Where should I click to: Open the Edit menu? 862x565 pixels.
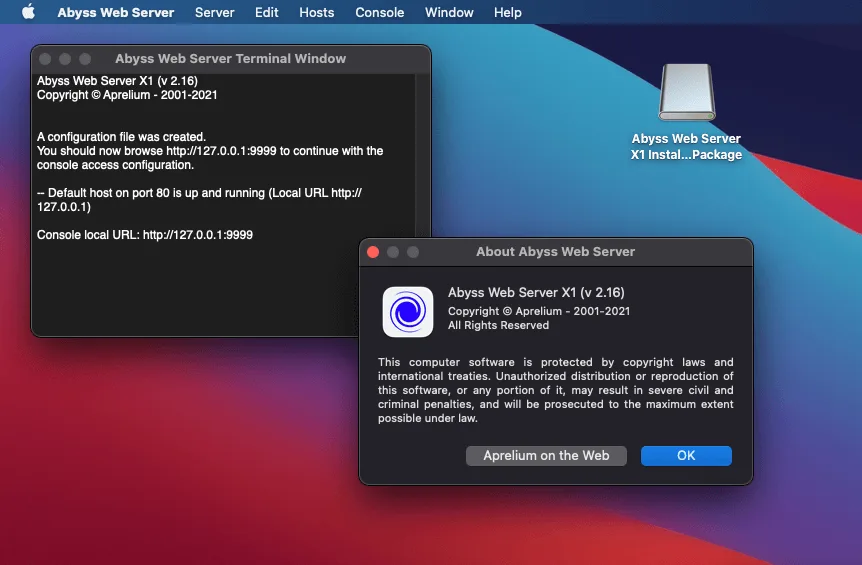pos(267,12)
